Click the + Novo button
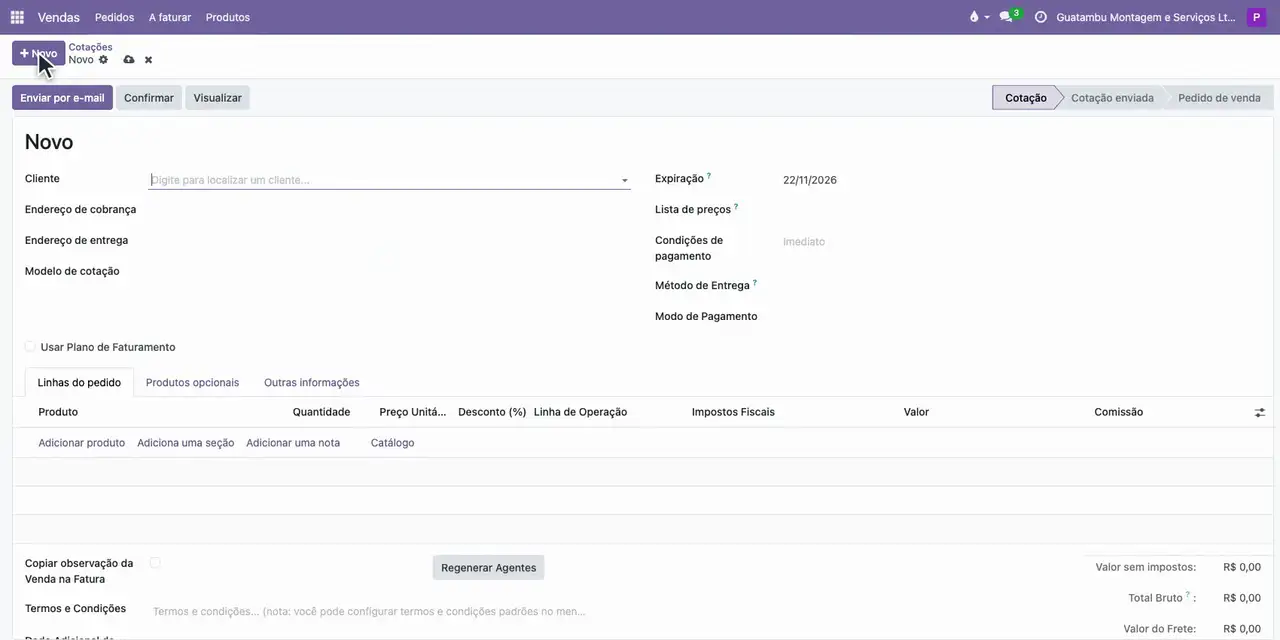 (38, 53)
